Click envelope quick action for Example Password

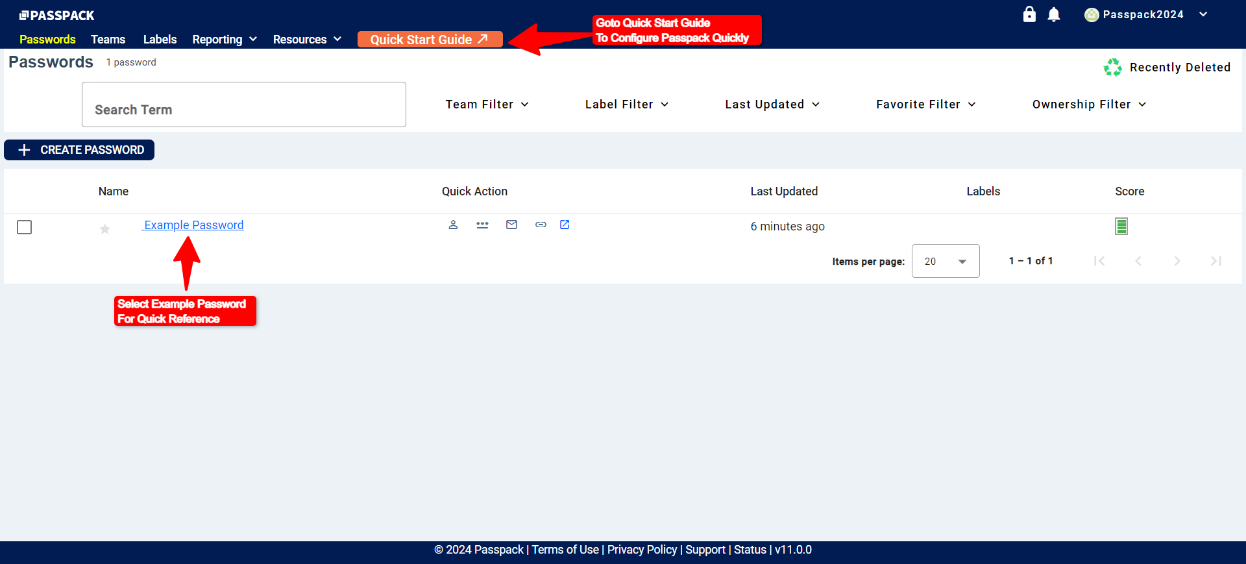coord(511,225)
